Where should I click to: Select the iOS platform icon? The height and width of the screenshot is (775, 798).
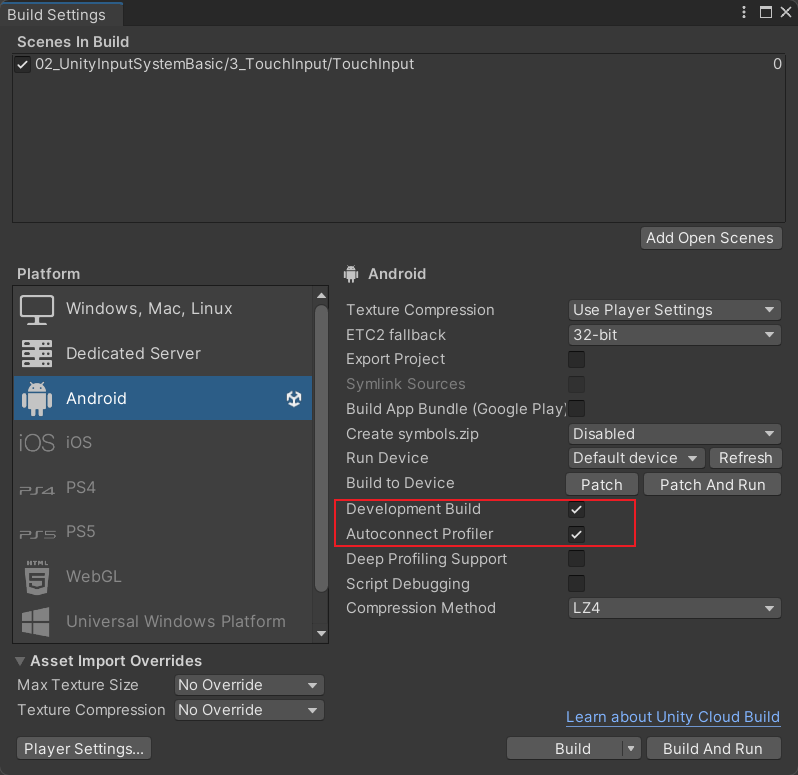point(37,443)
